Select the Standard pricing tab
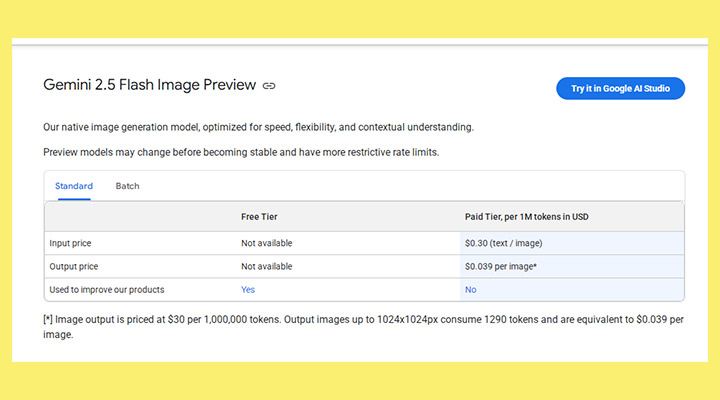The width and height of the screenshot is (720, 400). point(74,186)
